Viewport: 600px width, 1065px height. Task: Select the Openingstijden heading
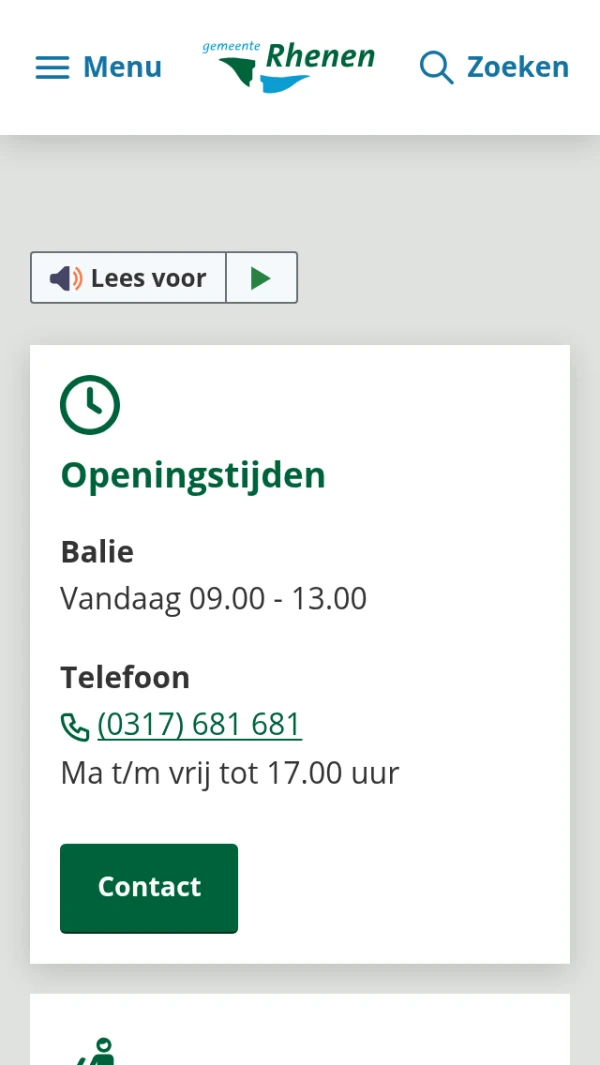193,475
